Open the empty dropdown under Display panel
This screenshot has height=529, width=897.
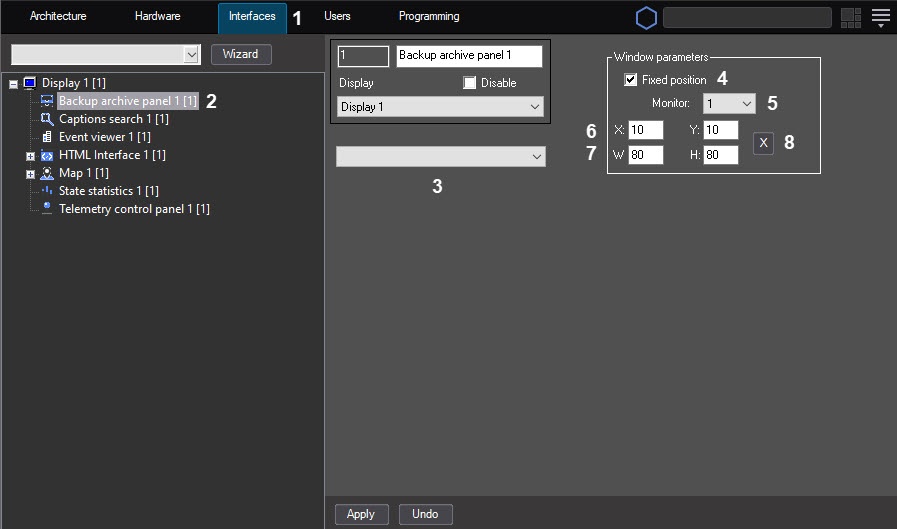(x=440, y=157)
